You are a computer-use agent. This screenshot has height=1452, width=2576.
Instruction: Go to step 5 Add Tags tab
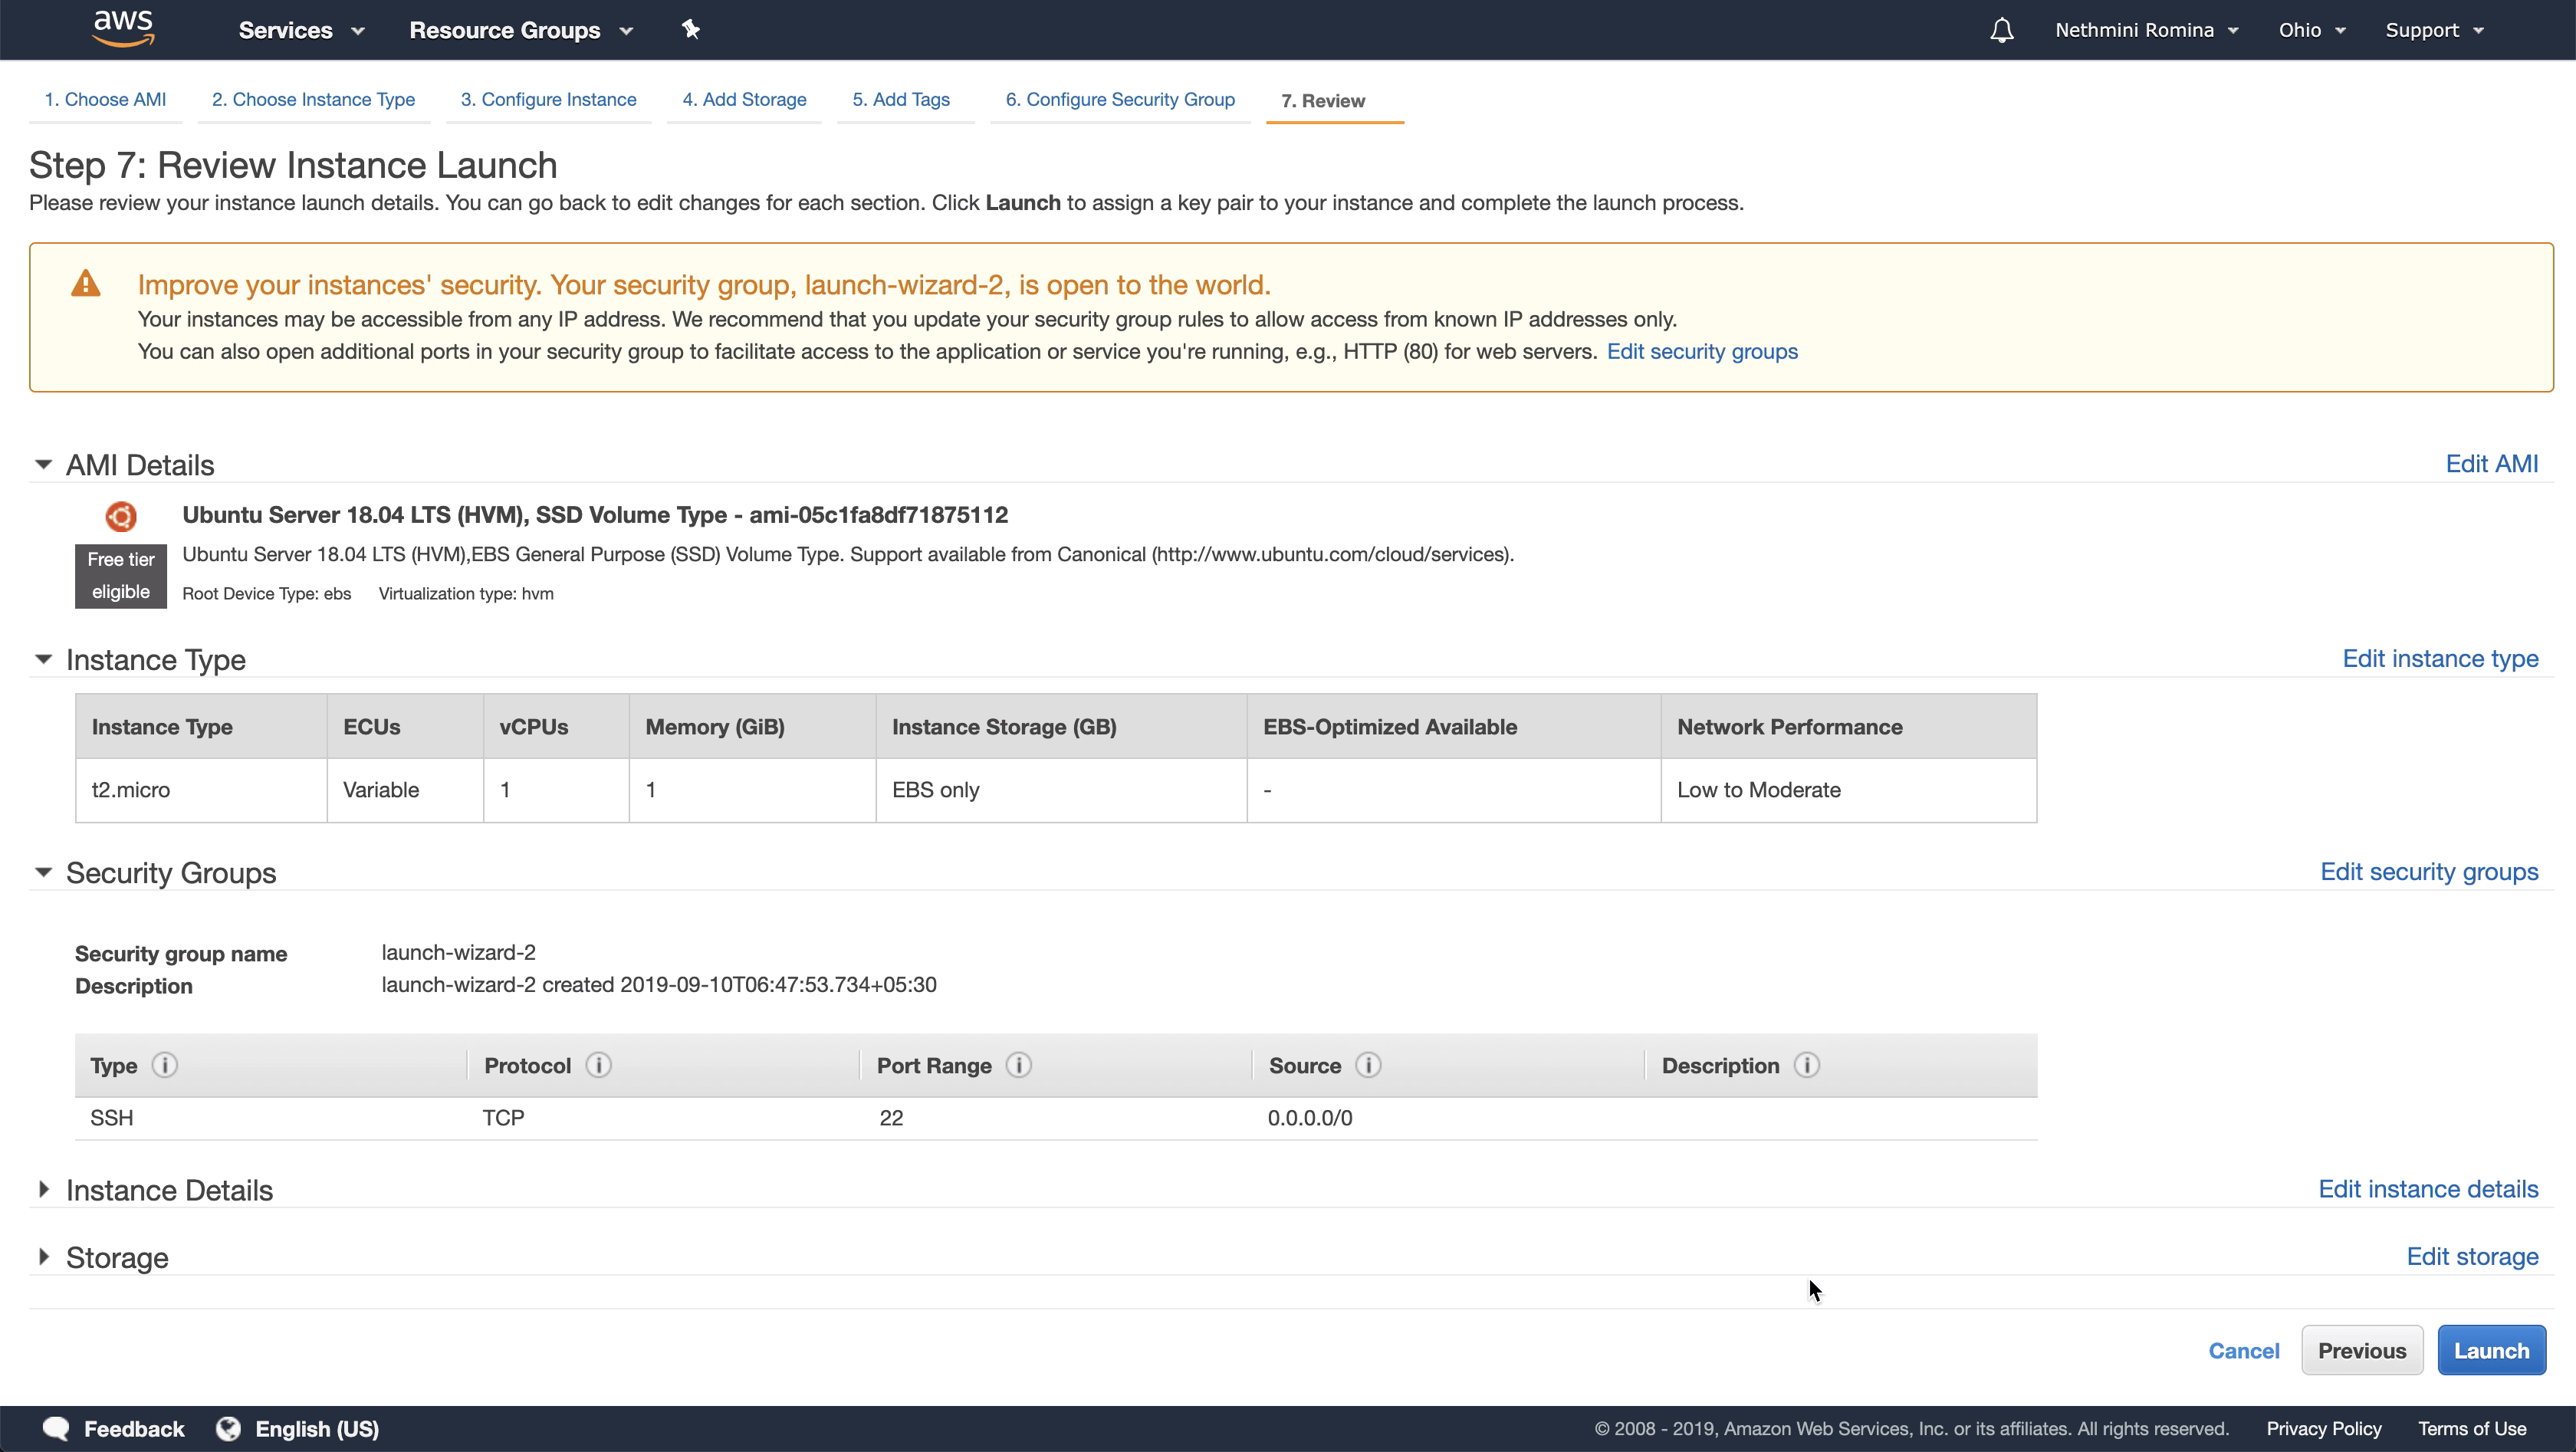(901, 100)
